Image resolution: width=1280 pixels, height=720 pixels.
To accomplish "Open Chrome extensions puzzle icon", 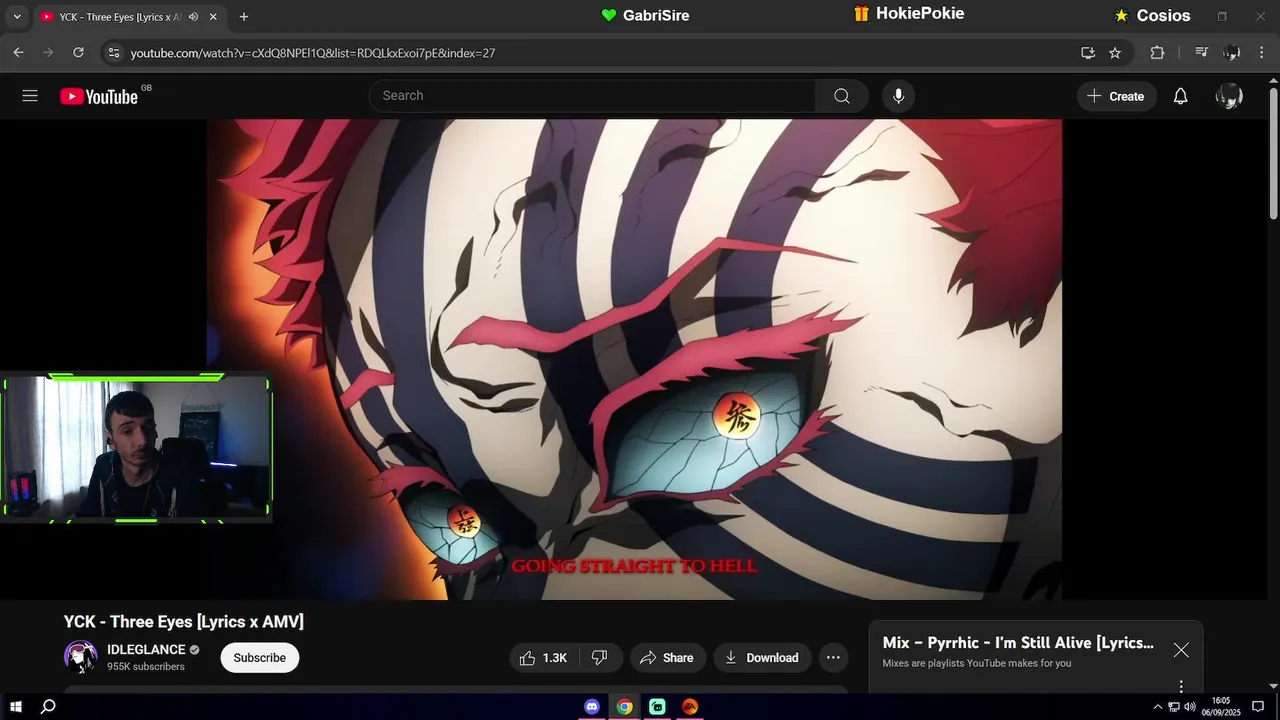I will click(x=1157, y=53).
